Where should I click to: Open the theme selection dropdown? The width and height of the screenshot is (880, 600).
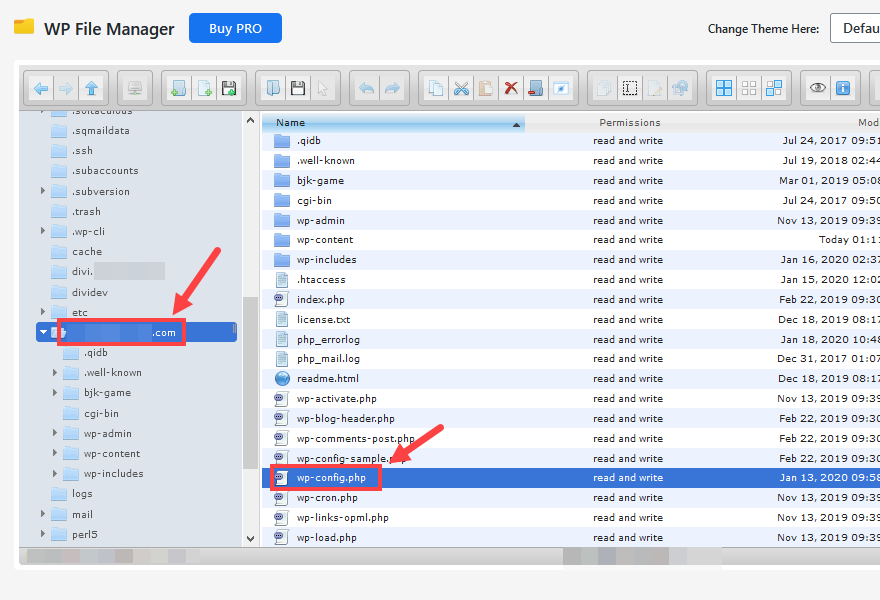855,29
